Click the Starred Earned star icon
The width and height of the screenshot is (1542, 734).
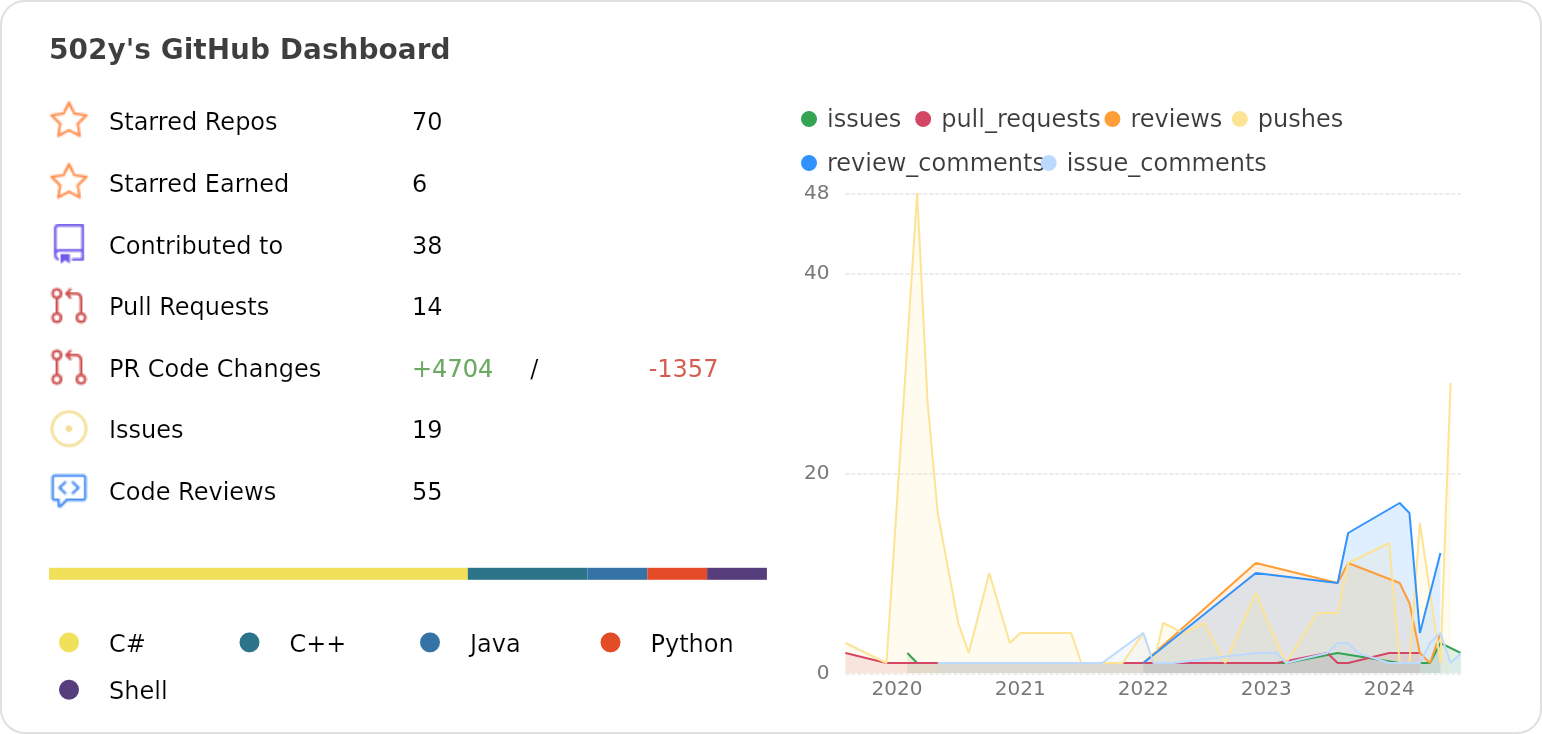(x=69, y=182)
